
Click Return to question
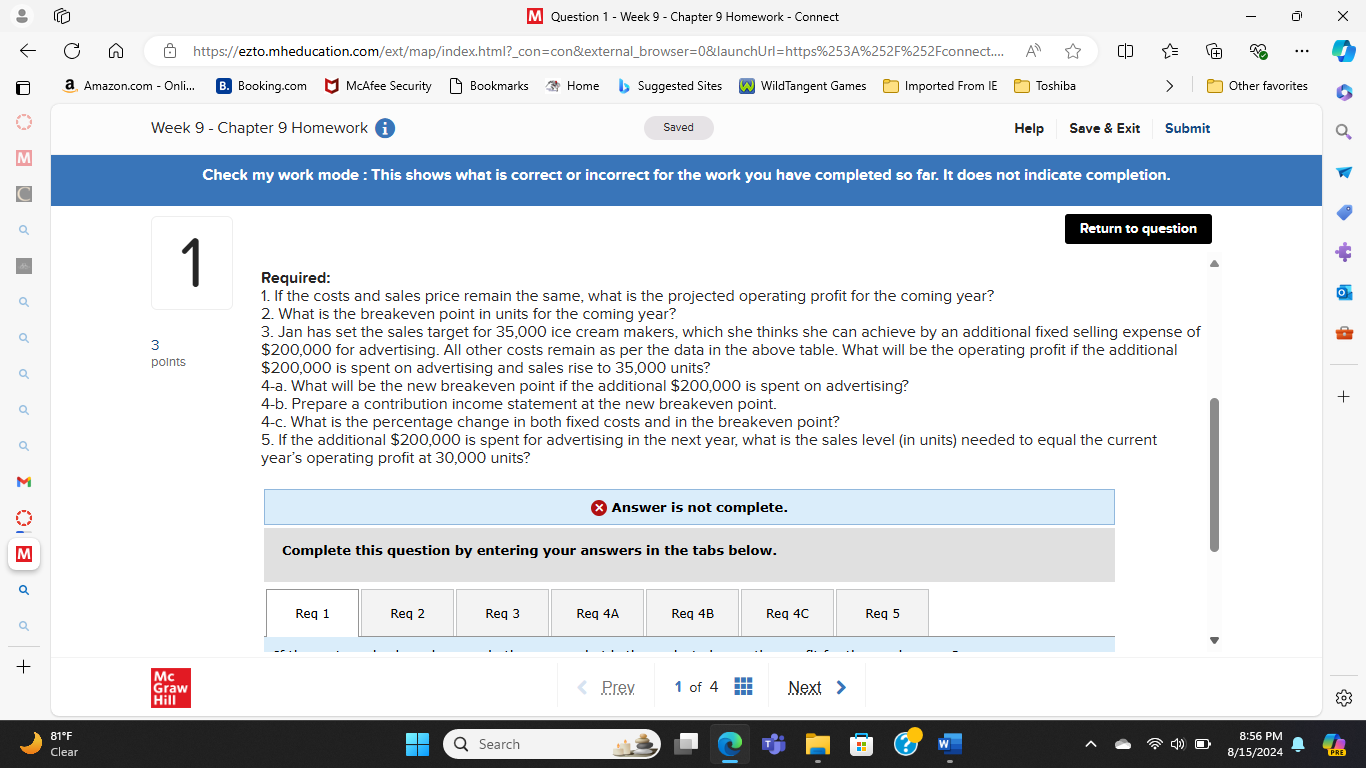1138,228
